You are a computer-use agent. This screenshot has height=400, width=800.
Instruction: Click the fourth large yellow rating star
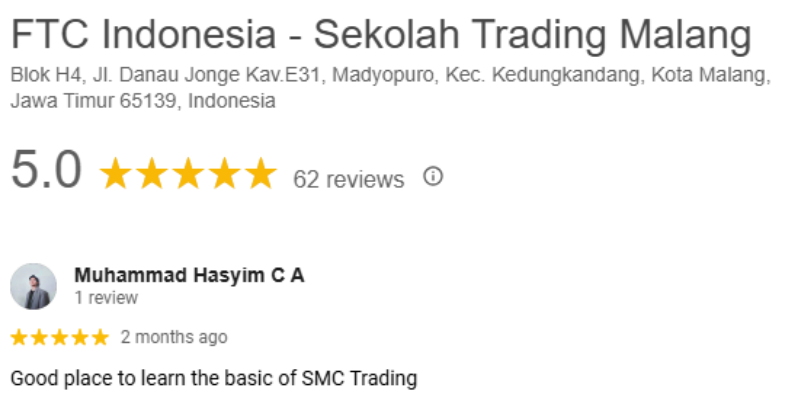tap(223, 174)
